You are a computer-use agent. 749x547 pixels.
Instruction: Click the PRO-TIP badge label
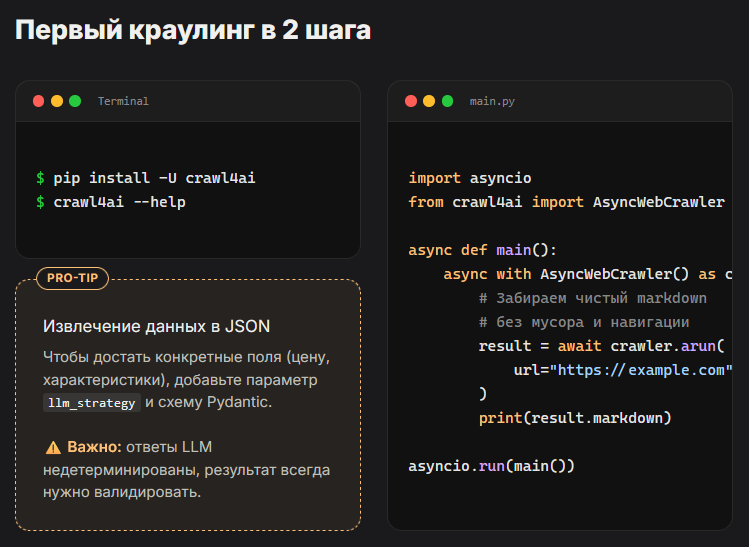[x=73, y=278]
